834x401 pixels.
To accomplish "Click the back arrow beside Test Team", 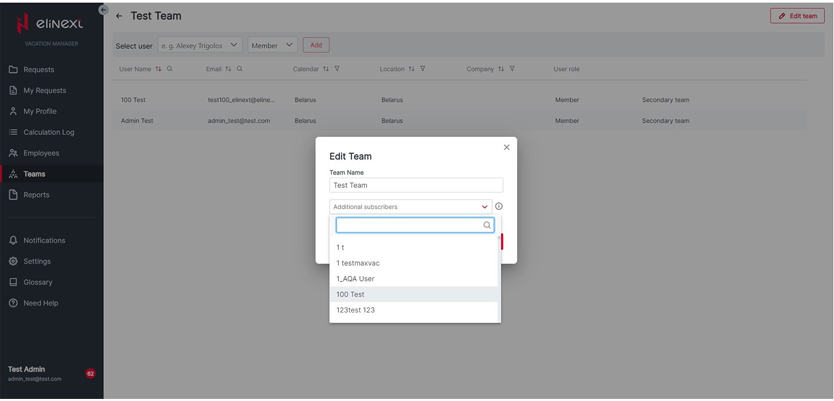I will coord(119,16).
